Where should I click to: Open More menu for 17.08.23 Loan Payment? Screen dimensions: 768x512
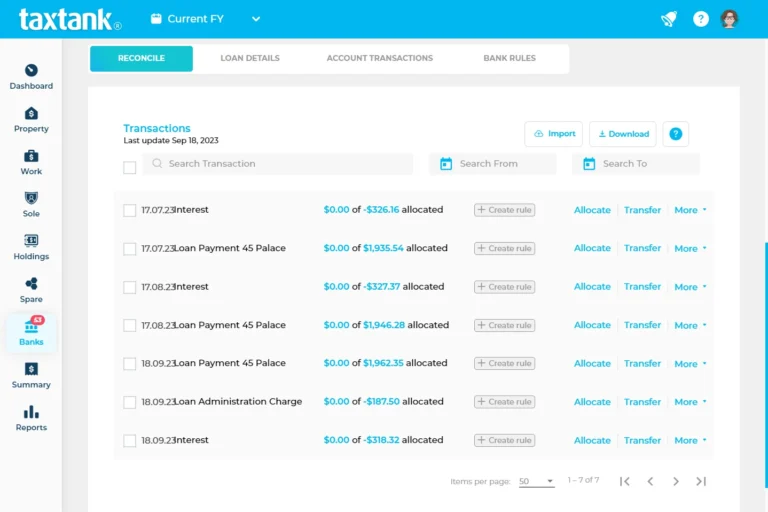[690, 325]
